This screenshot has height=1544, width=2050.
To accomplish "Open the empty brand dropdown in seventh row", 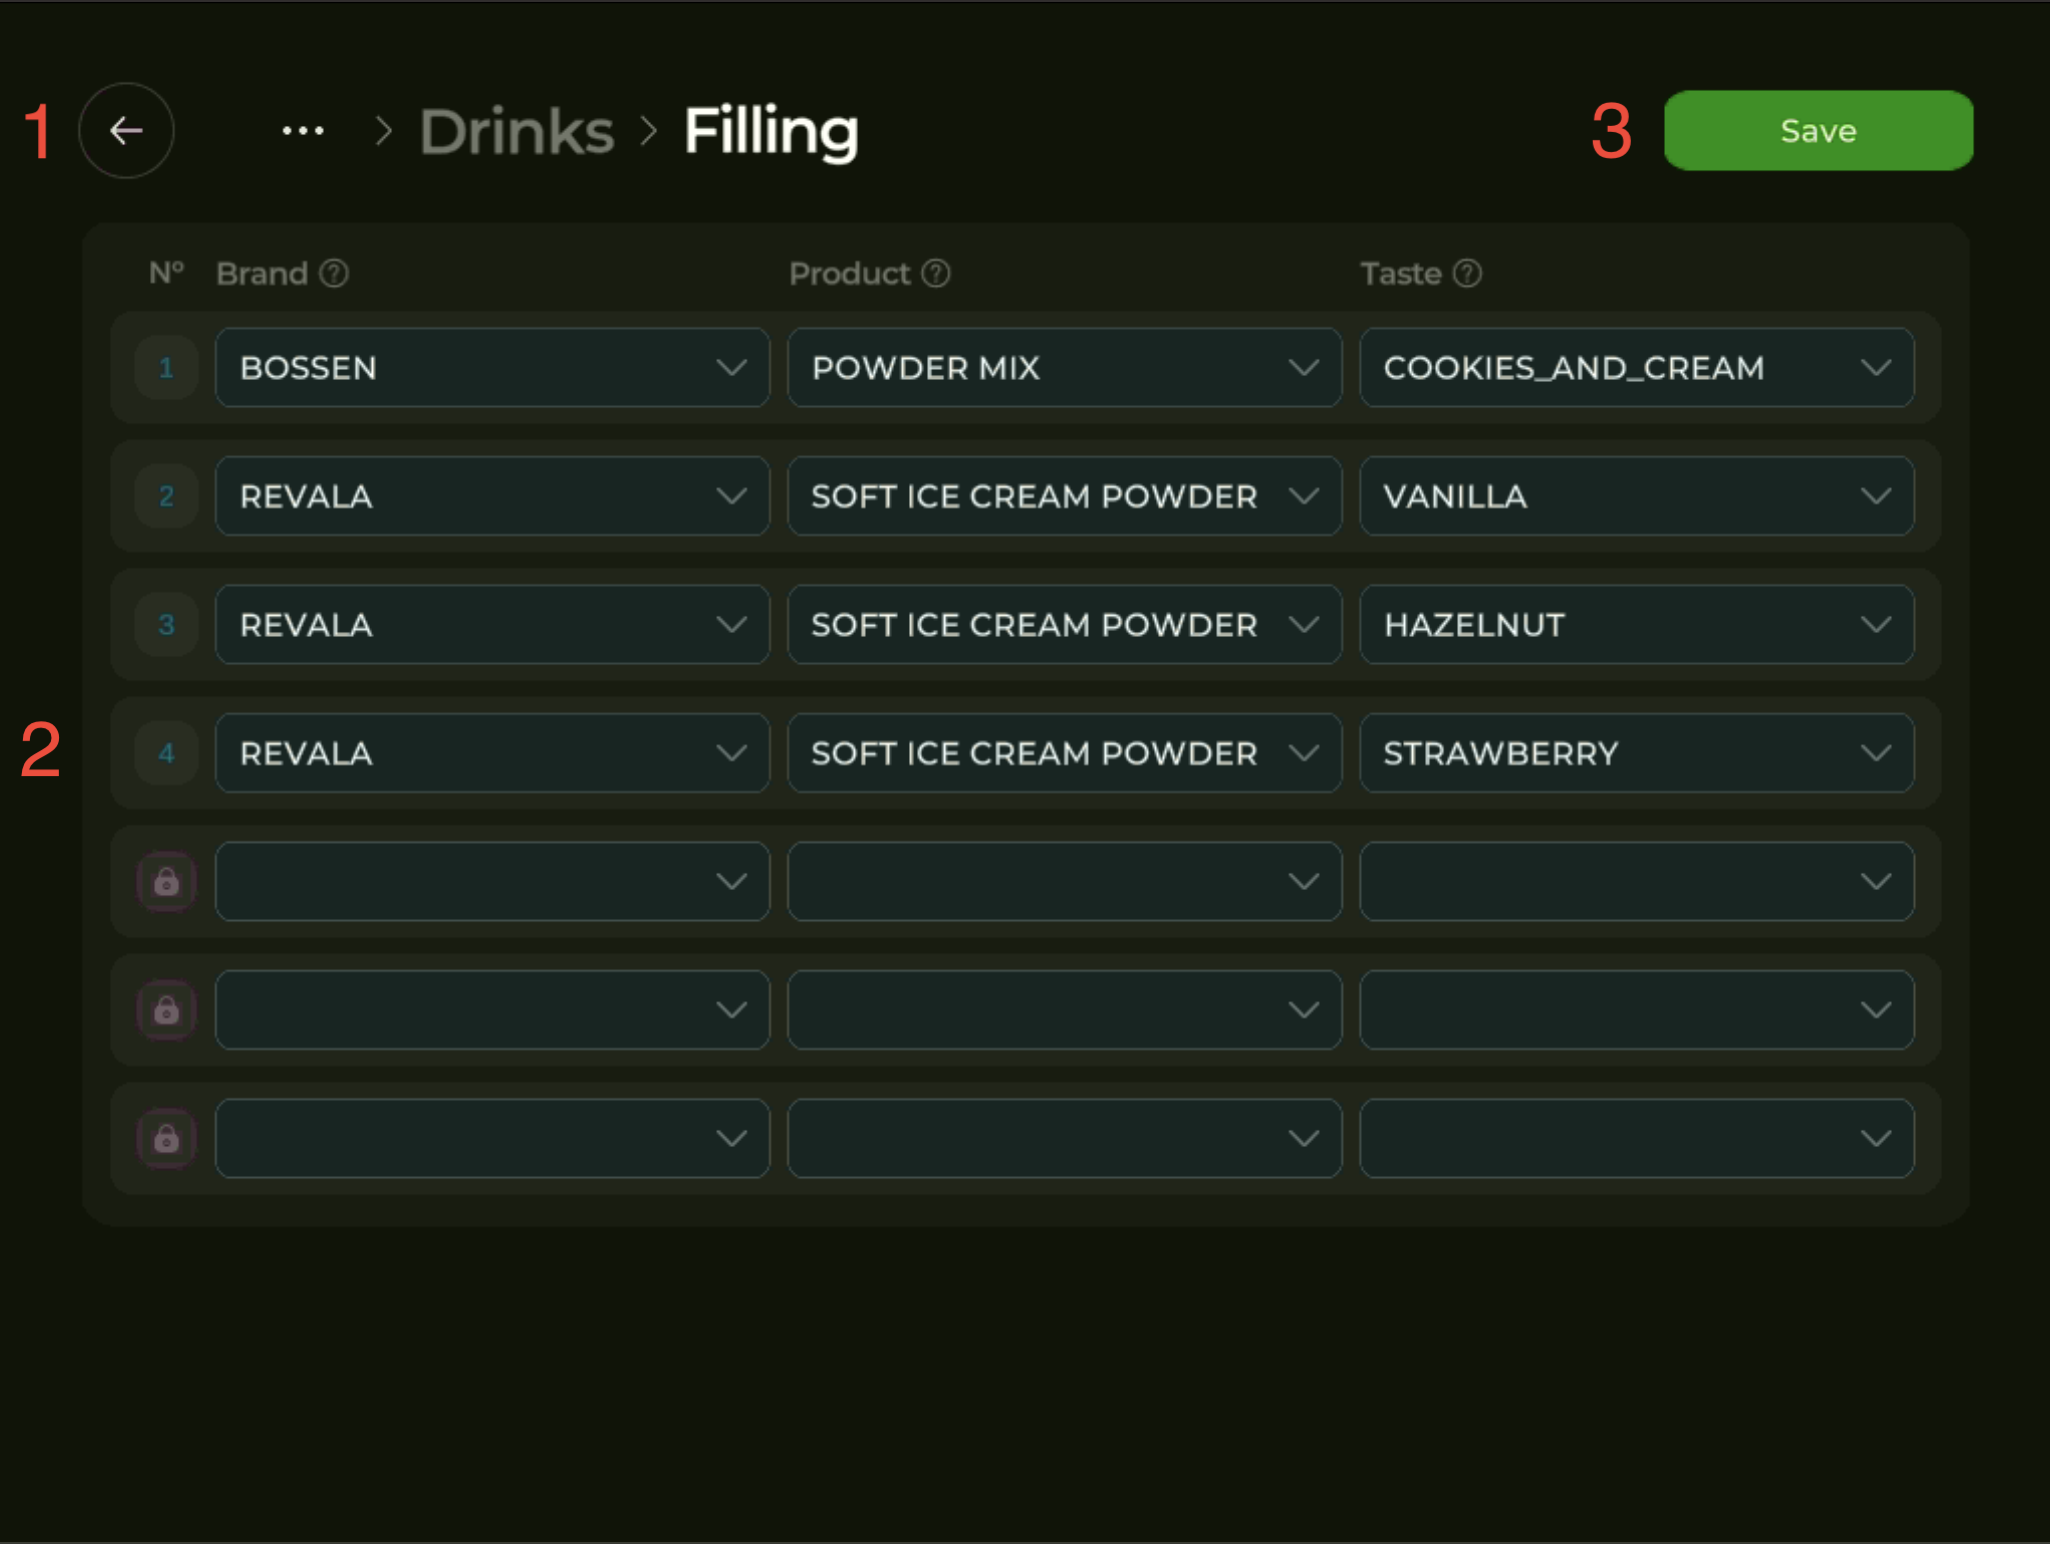I will pyautogui.click(x=492, y=1138).
